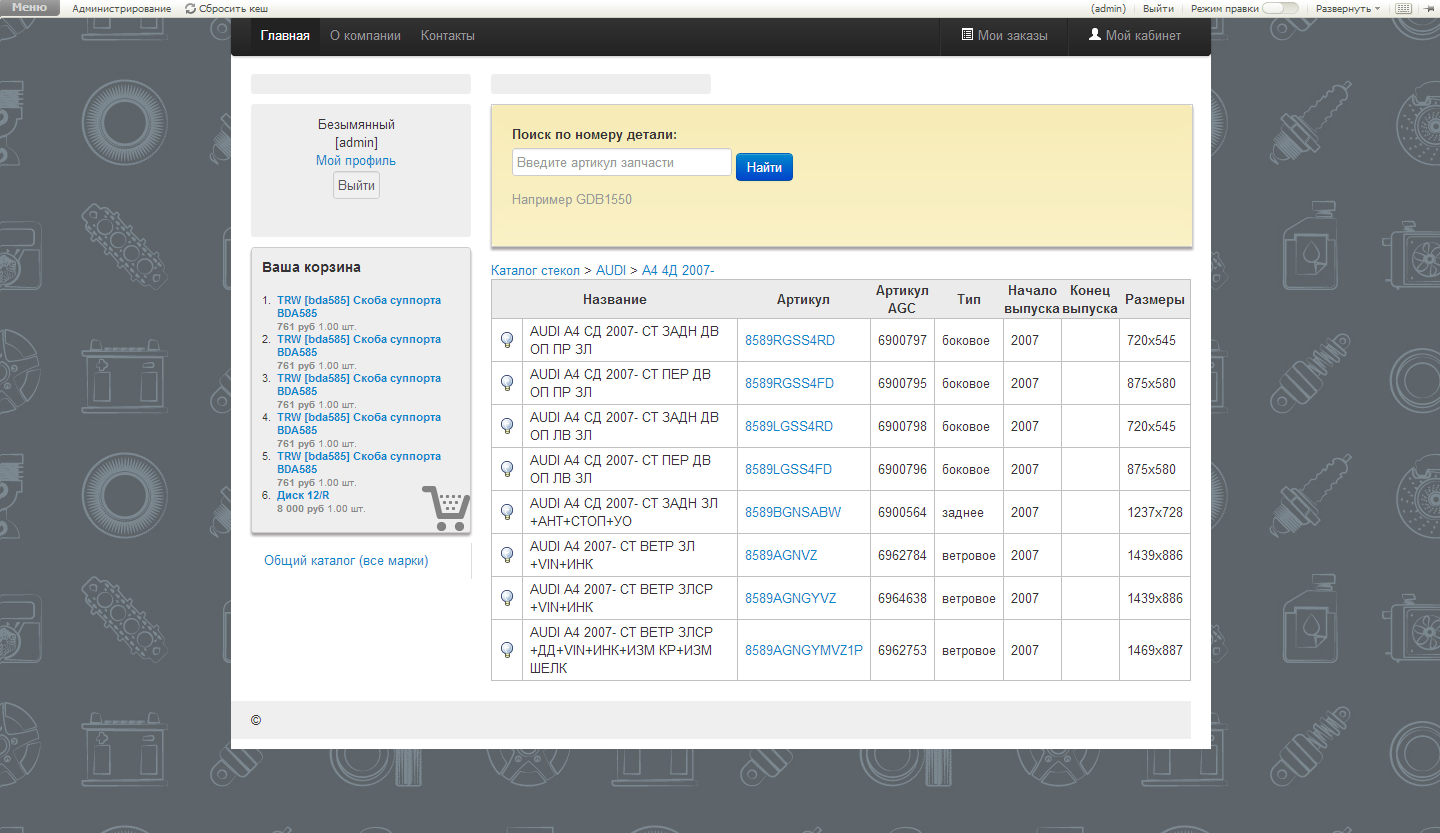Viewport: 1440px width, 833px height.
Task: Click the Выйти button in profile panel
Action: (356, 185)
